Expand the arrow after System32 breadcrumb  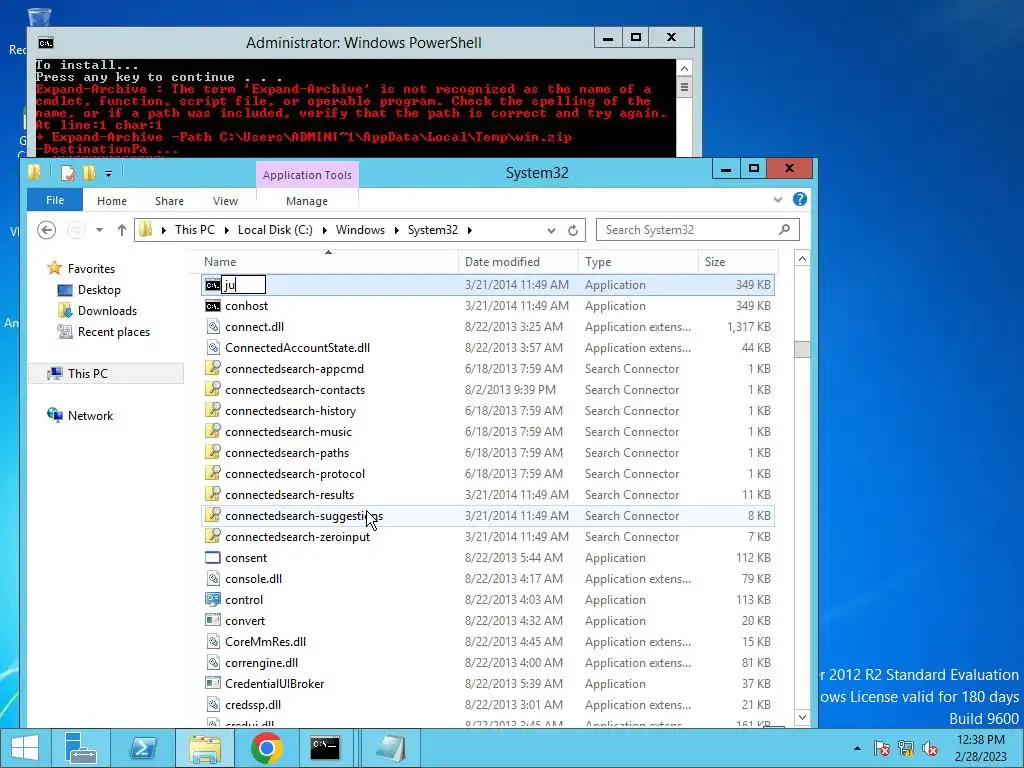[x=469, y=230]
